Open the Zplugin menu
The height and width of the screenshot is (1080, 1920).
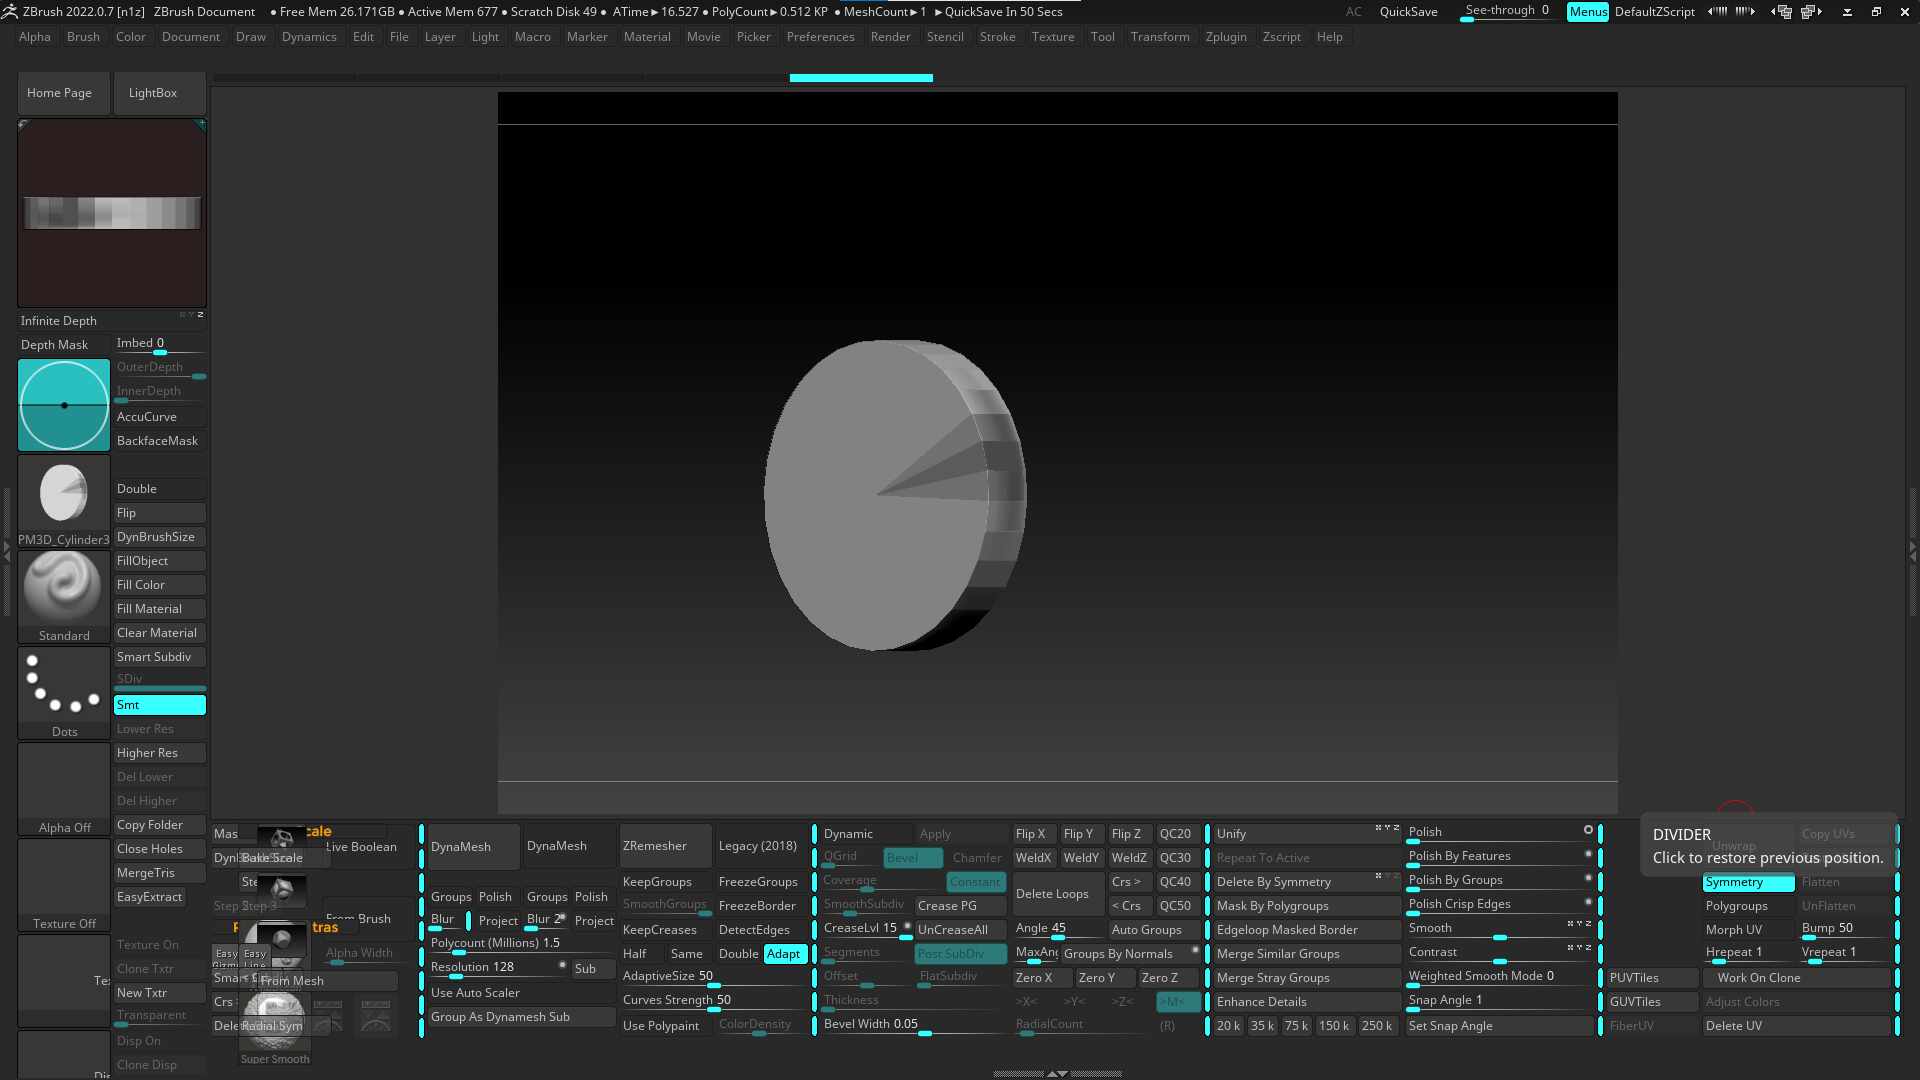(1226, 37)
